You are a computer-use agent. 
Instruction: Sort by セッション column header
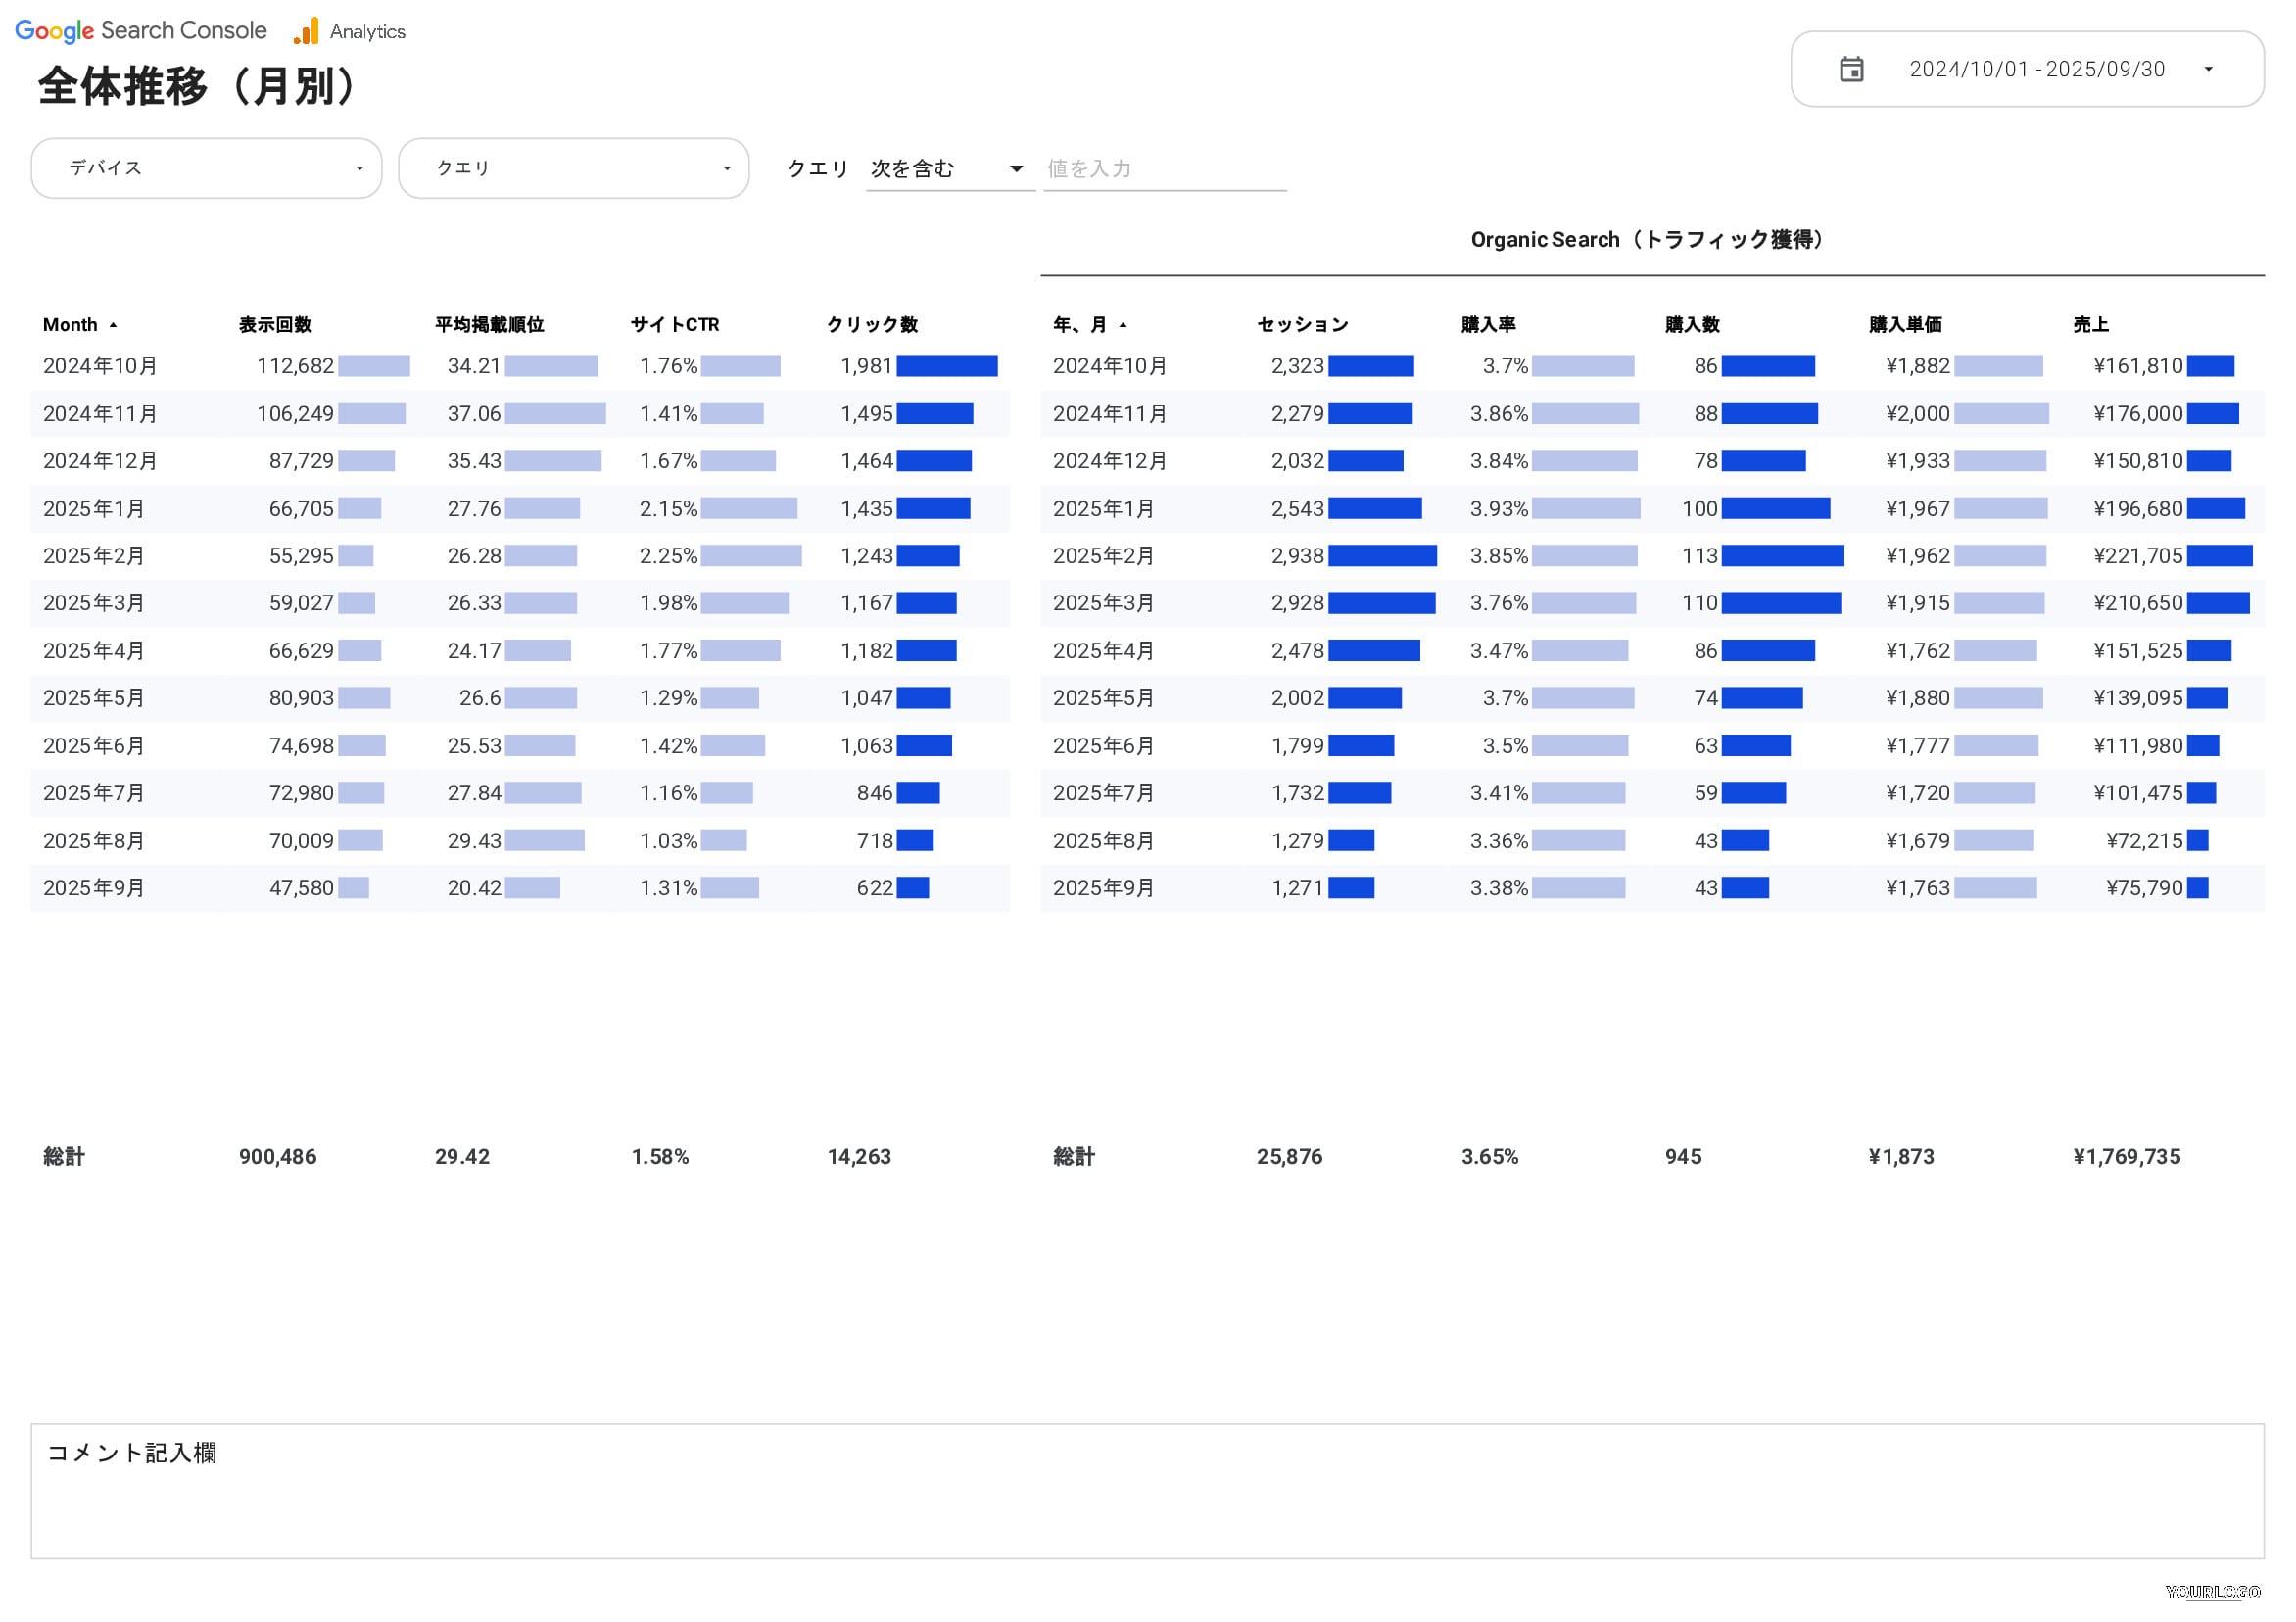click(1302, 325)
